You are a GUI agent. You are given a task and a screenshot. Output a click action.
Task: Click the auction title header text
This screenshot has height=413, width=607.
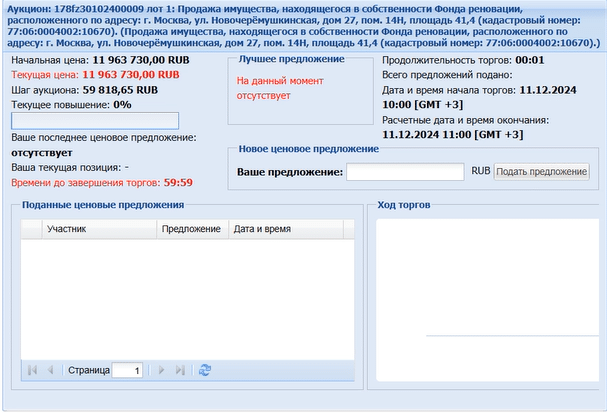pyautogui.click(x=304, y=26)
